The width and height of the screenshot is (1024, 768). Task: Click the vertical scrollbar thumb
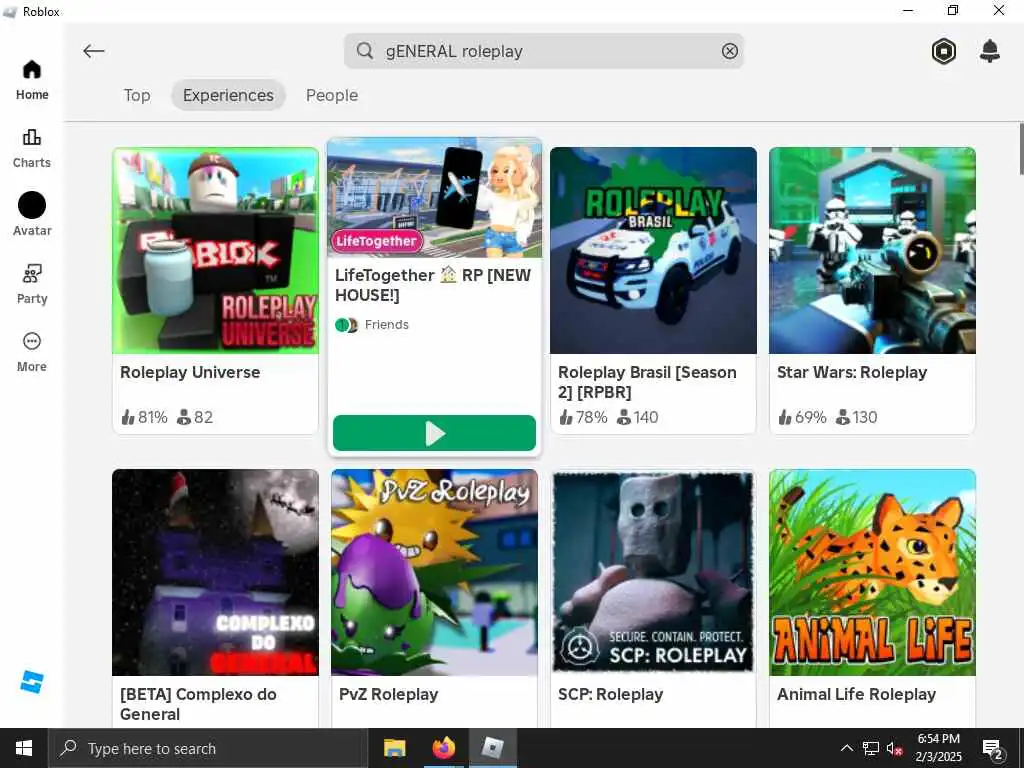click(x=1021, y=148)
